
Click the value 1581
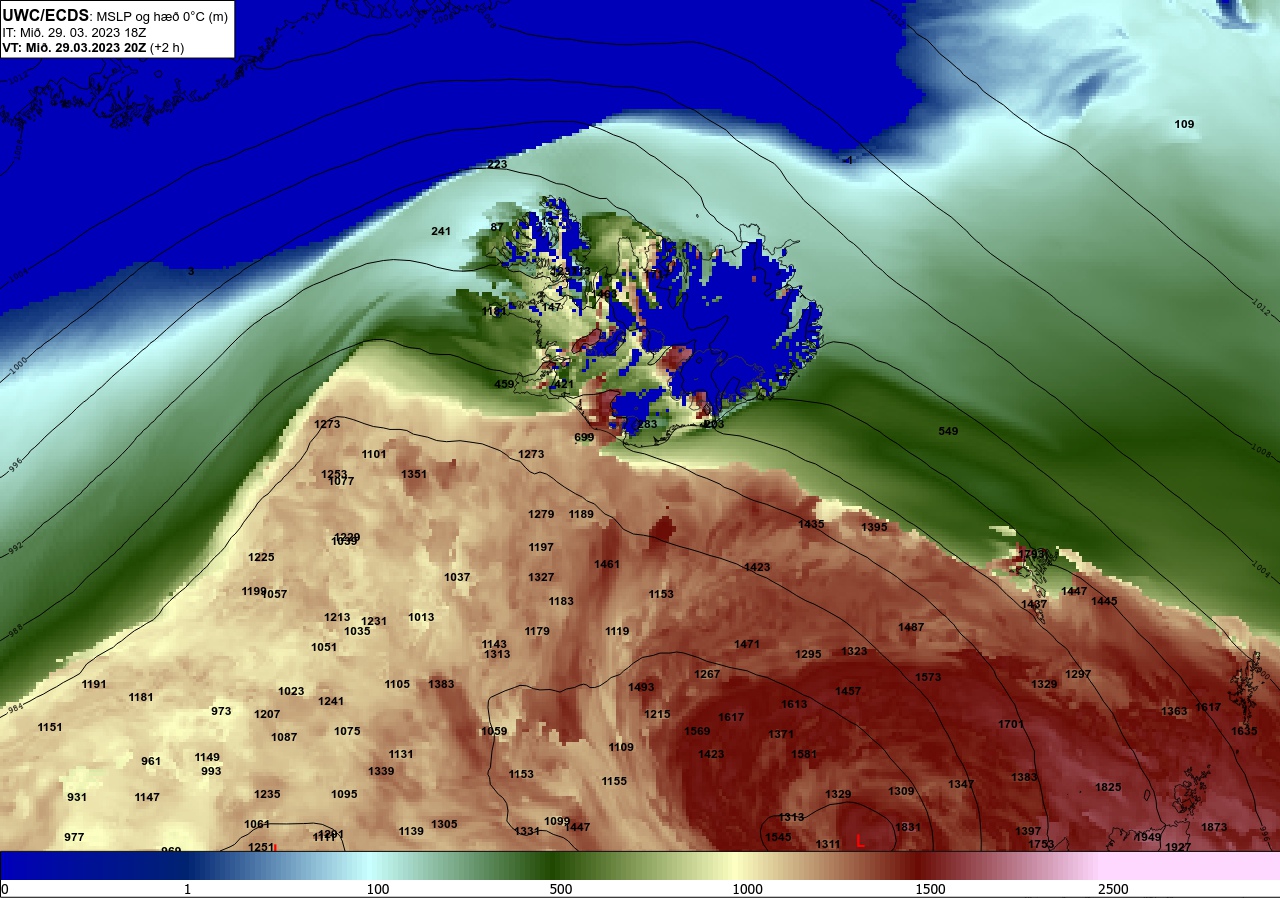pos(804,754)
